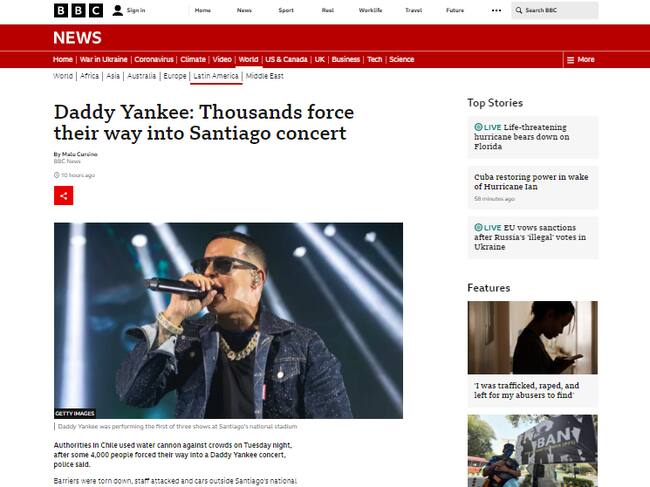Screen dimensions: 650x487
Task: Click the LIVE icon on hurricane story
Action: click(478, 127)
